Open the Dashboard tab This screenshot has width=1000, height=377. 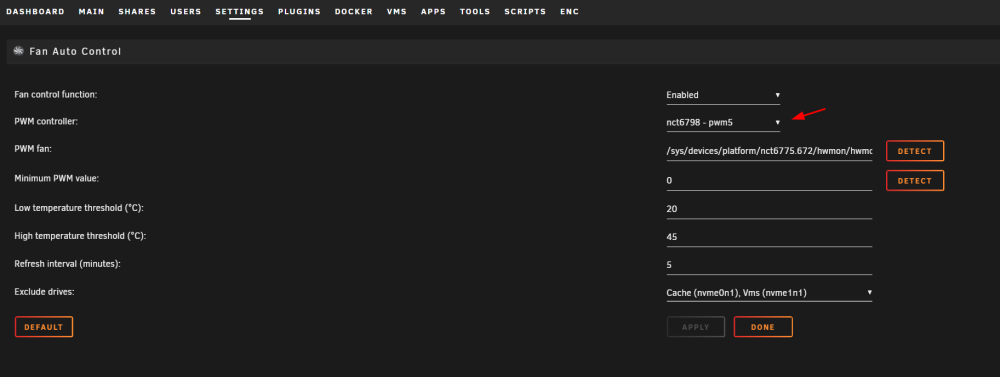pos(35,11)
